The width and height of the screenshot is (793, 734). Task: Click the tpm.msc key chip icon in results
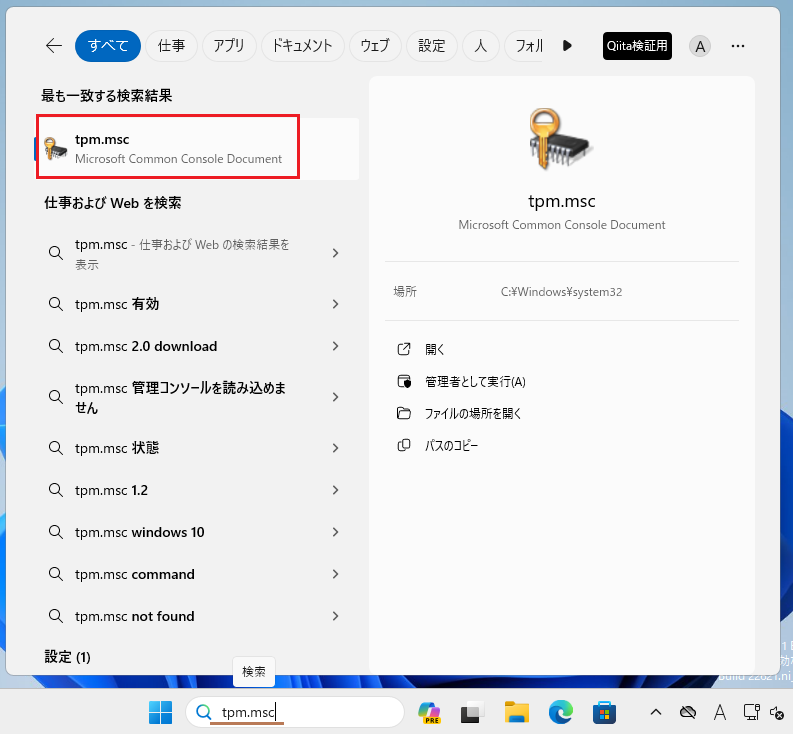(x=55, y=149)
